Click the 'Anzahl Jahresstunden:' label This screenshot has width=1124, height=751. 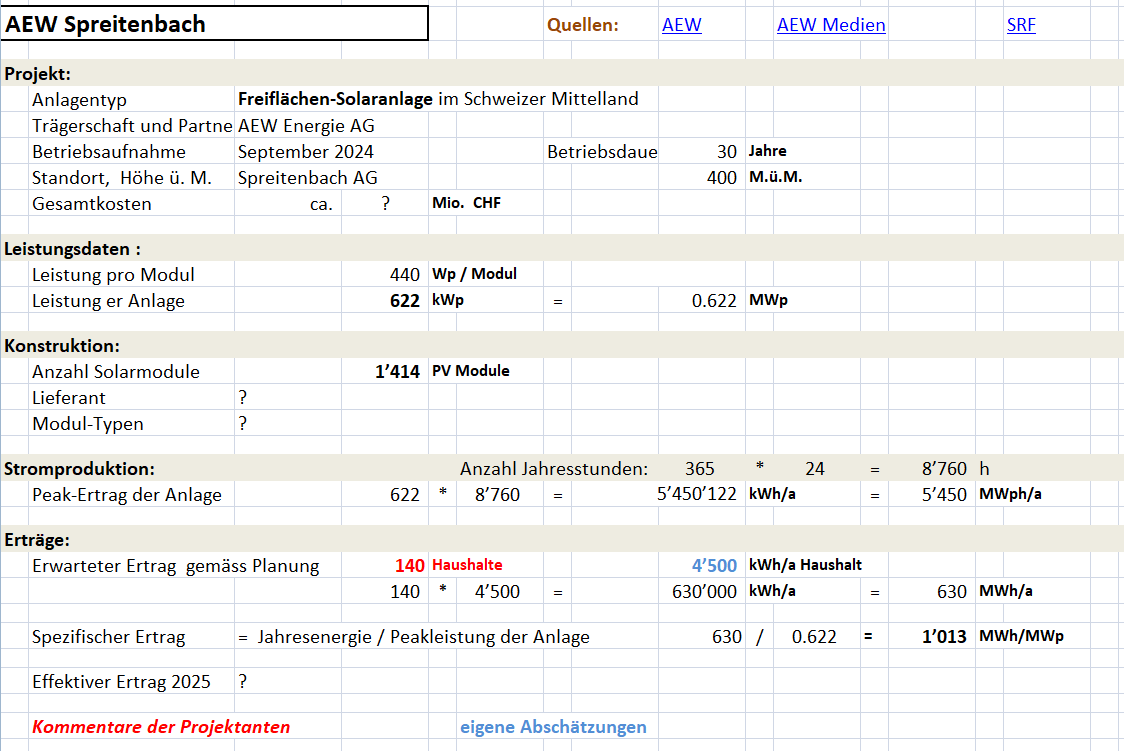pos(553,469)
